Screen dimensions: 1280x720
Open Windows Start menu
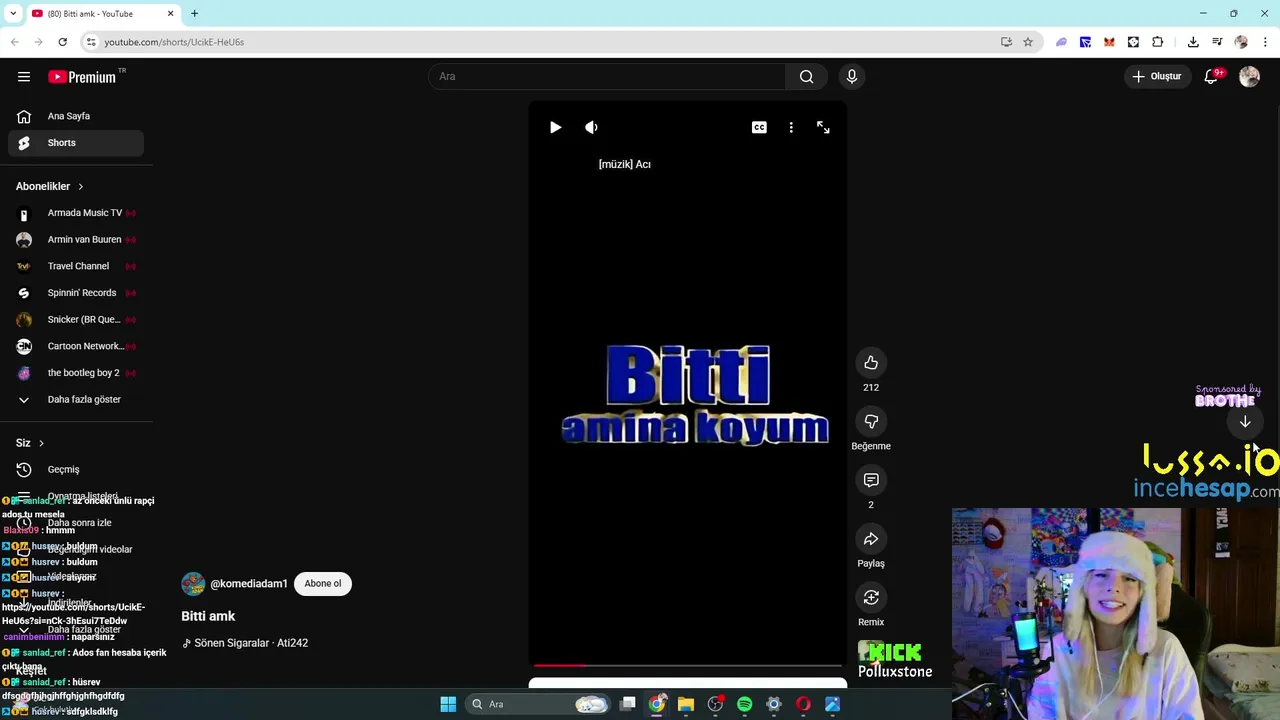tap(448, 704)
